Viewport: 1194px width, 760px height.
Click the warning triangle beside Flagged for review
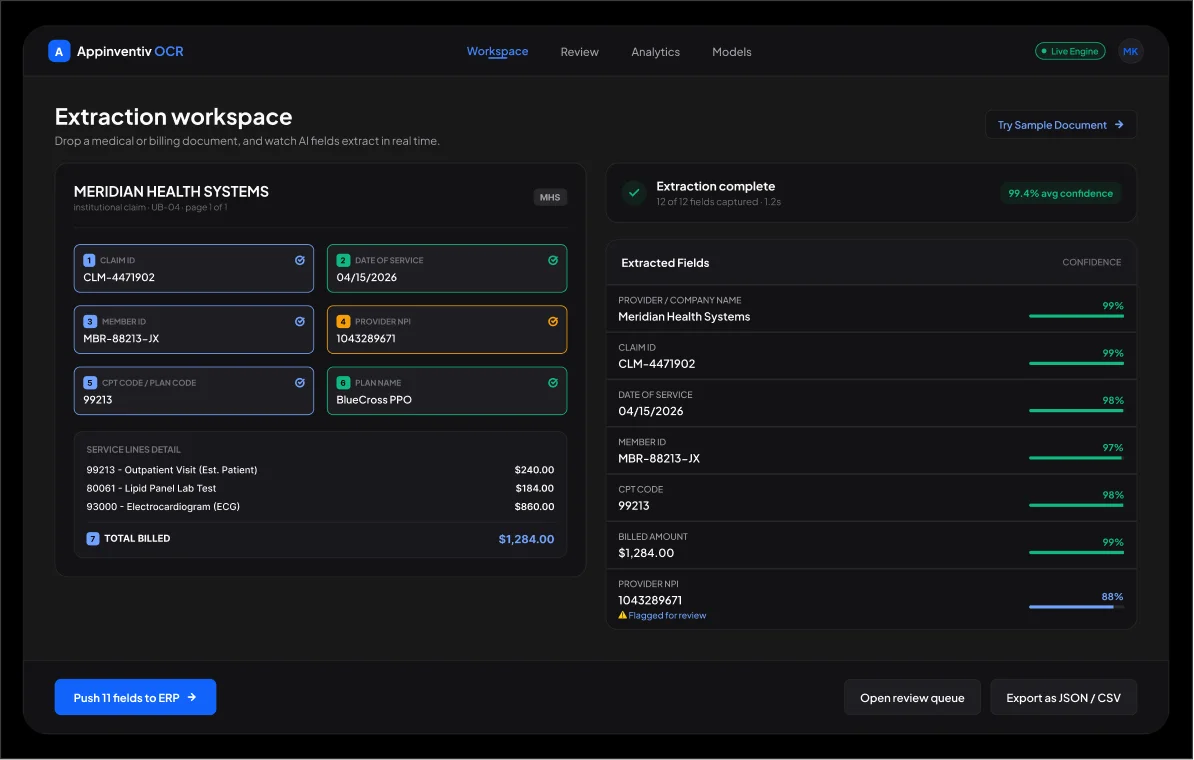622,615
